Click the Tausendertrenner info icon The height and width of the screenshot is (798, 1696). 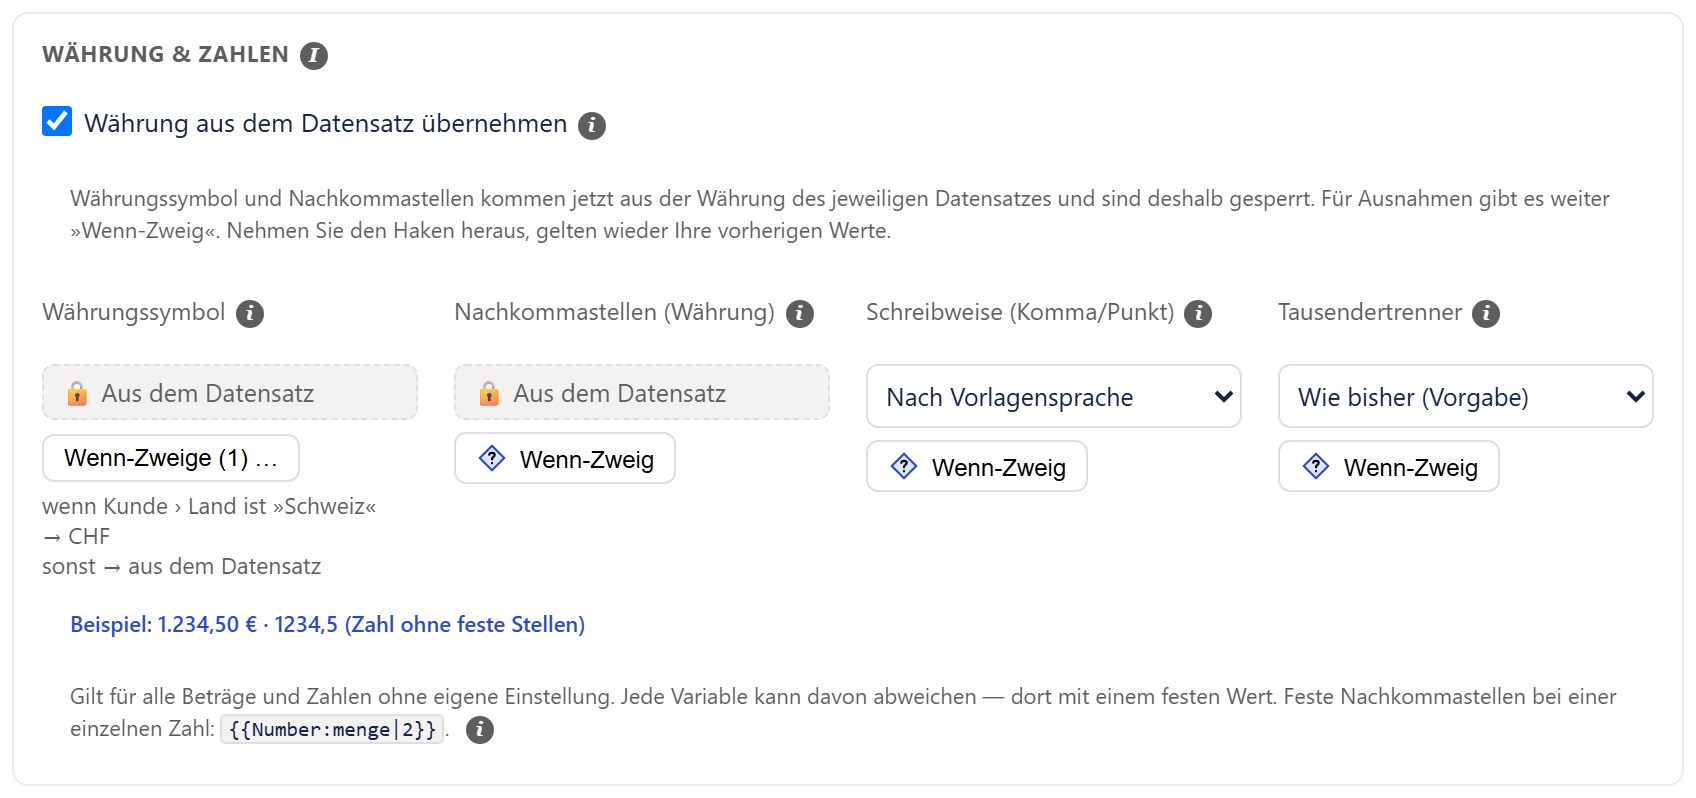pos(1486,314)
